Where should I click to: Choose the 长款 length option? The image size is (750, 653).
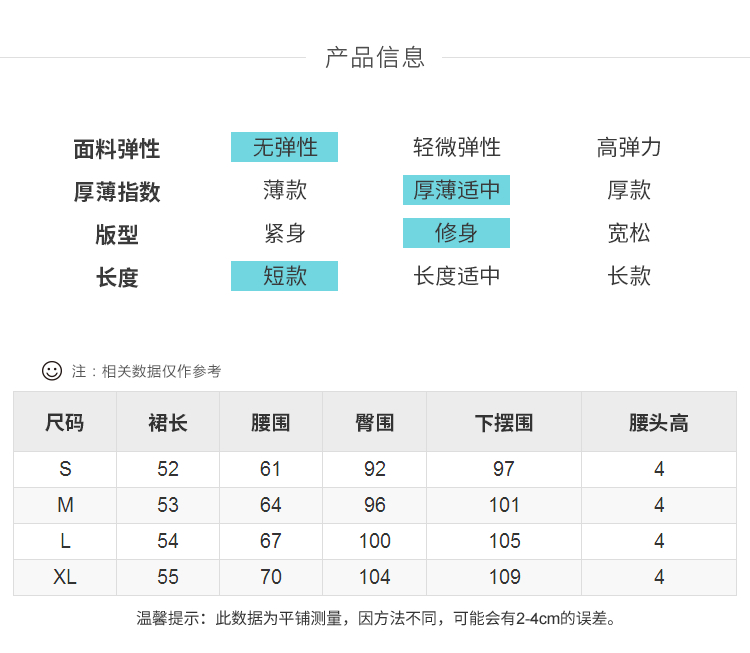tap(629, 276)
